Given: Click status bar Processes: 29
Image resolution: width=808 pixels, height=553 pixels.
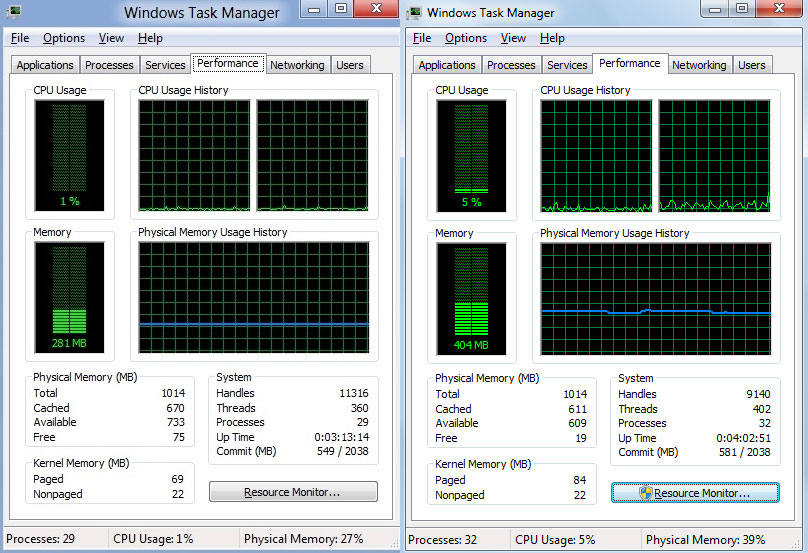Looking at the screenshot, I should tap(41, 539).
